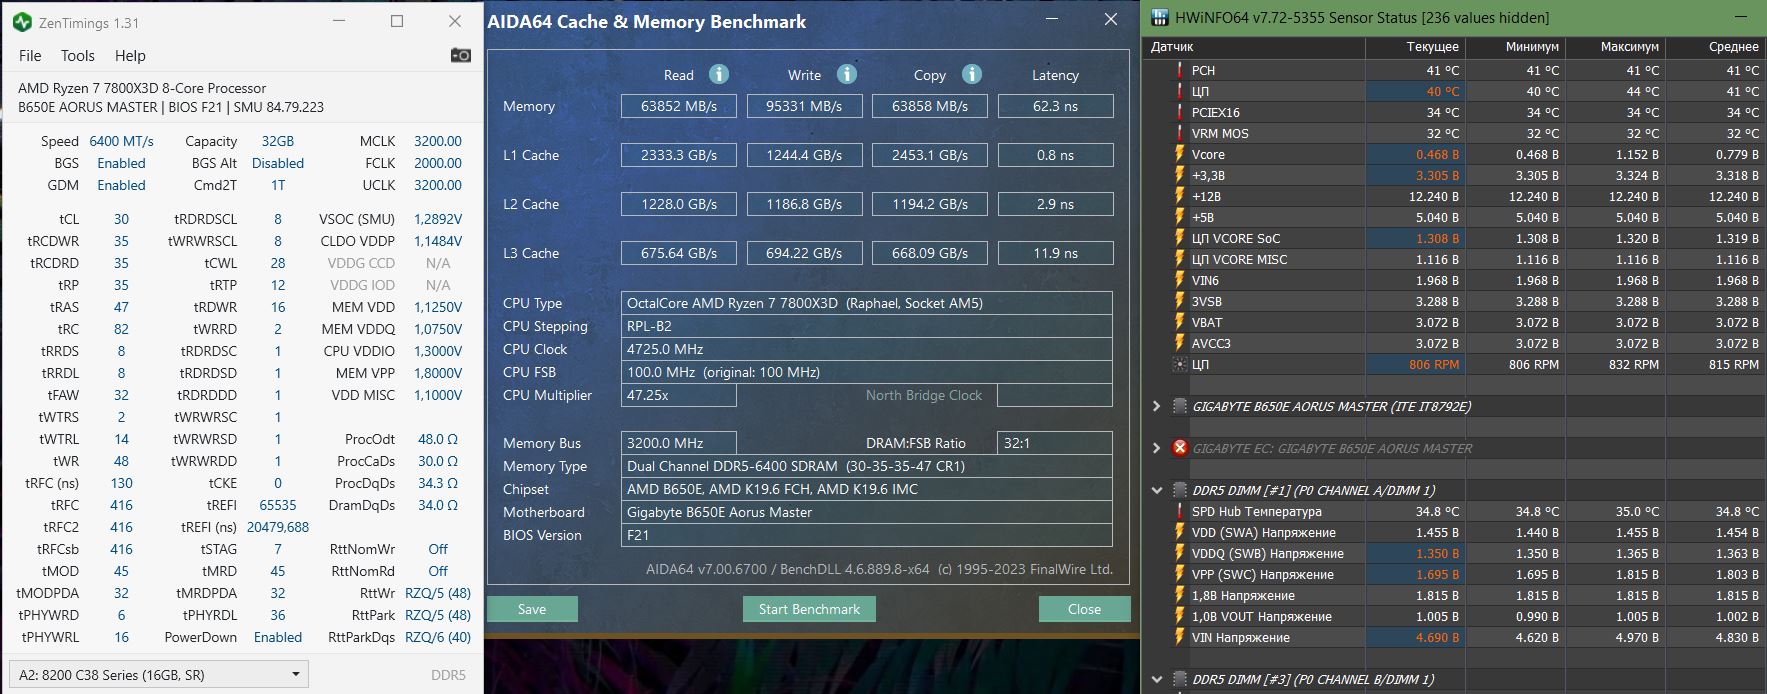The image size is (1767, 694).
Task: Click the Memory Latency value 62.3 ns
Action: [1055, 106]
